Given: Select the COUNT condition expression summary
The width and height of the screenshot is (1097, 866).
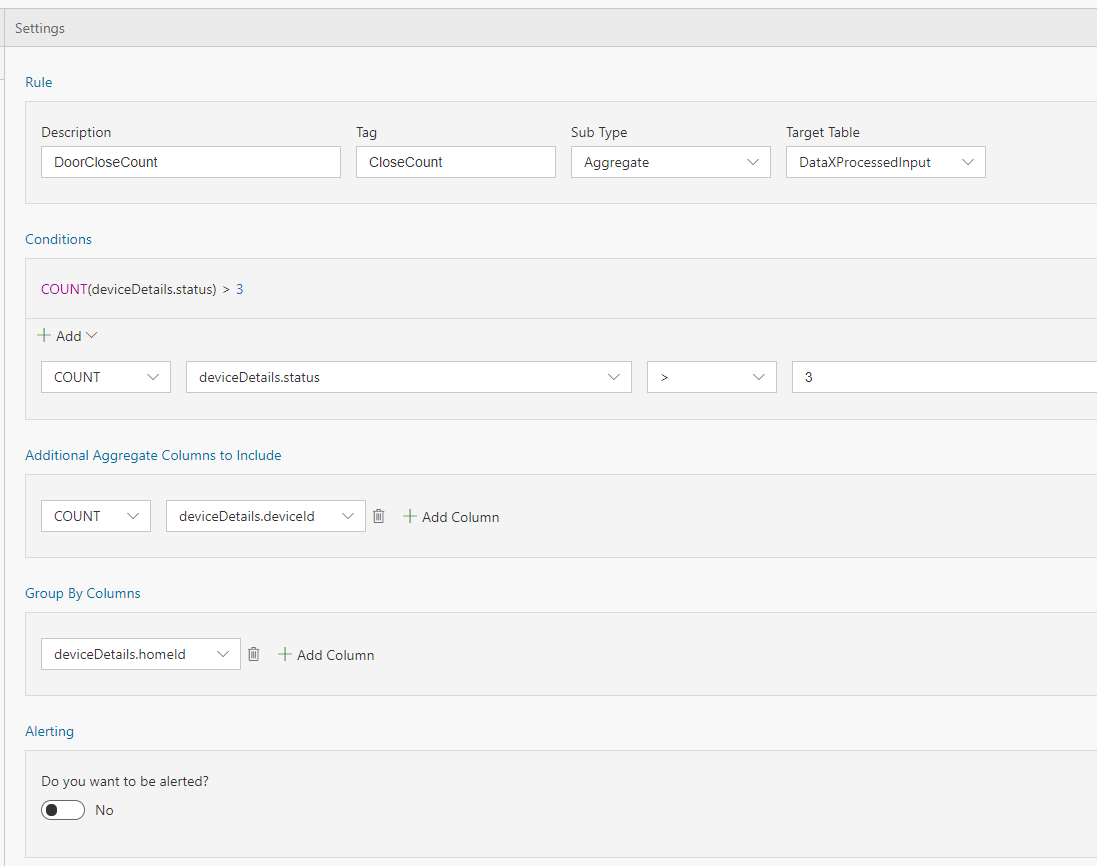Looking at the screenshot, I should click(x=142, y=289).
